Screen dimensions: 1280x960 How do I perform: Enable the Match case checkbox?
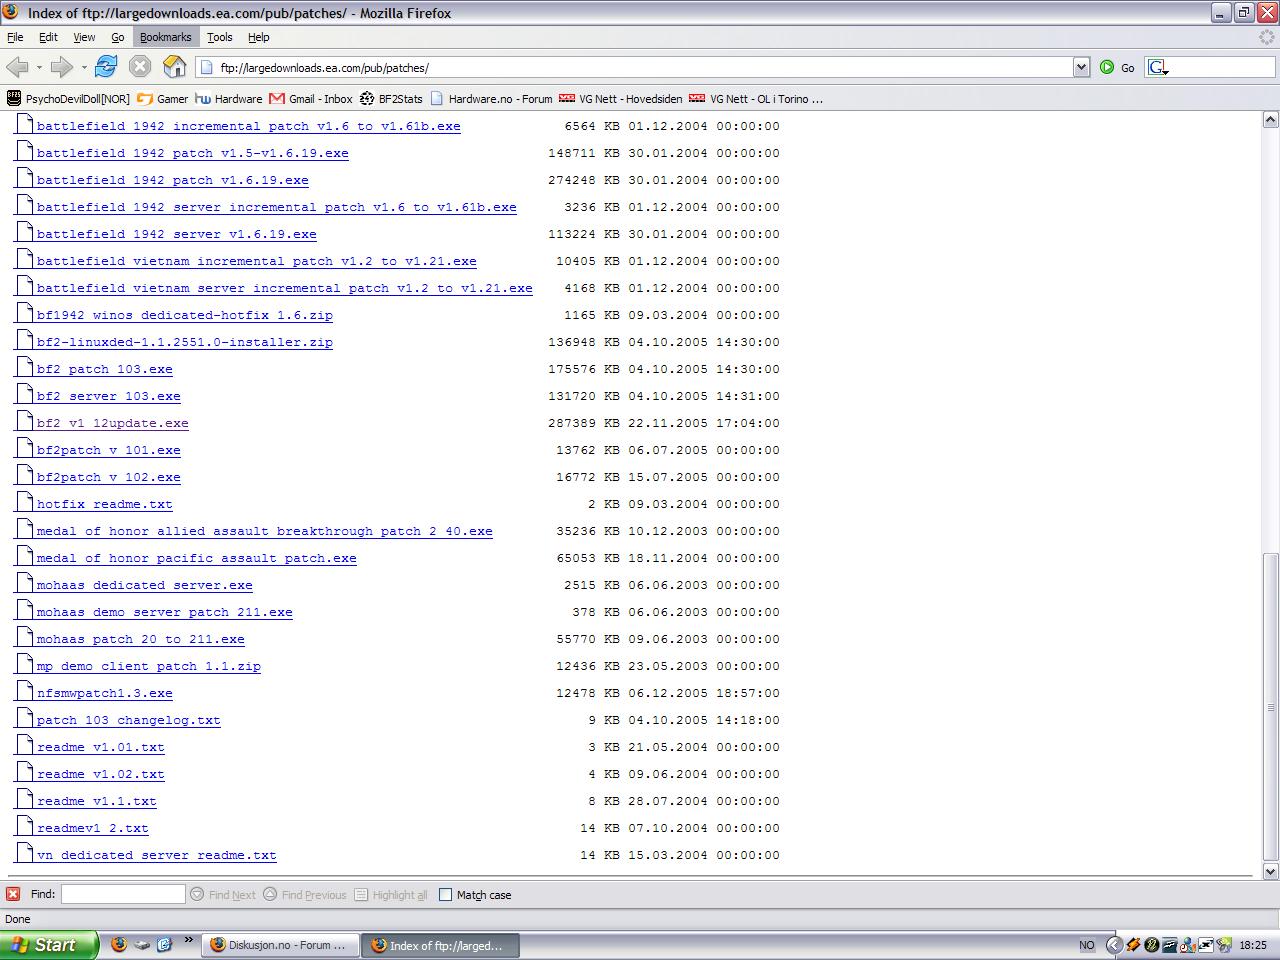446,894
